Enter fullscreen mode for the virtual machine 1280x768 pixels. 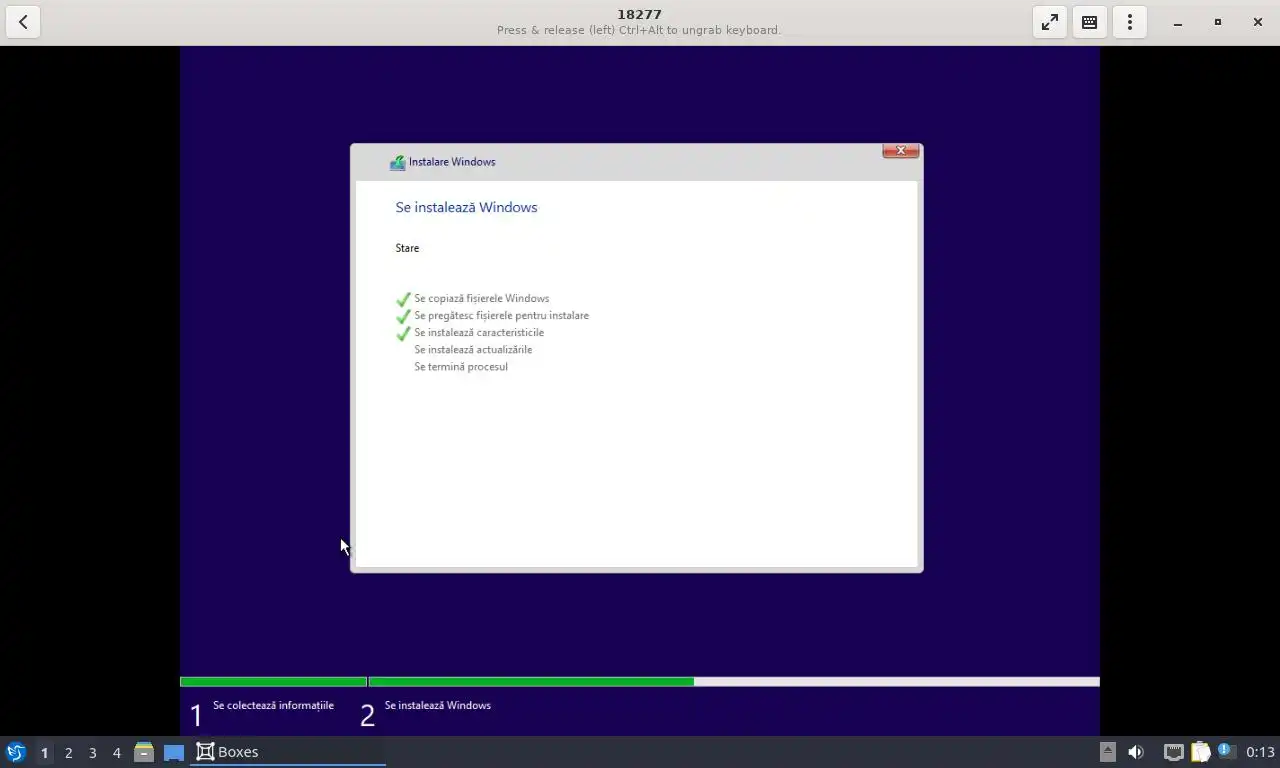point(1049,22)
